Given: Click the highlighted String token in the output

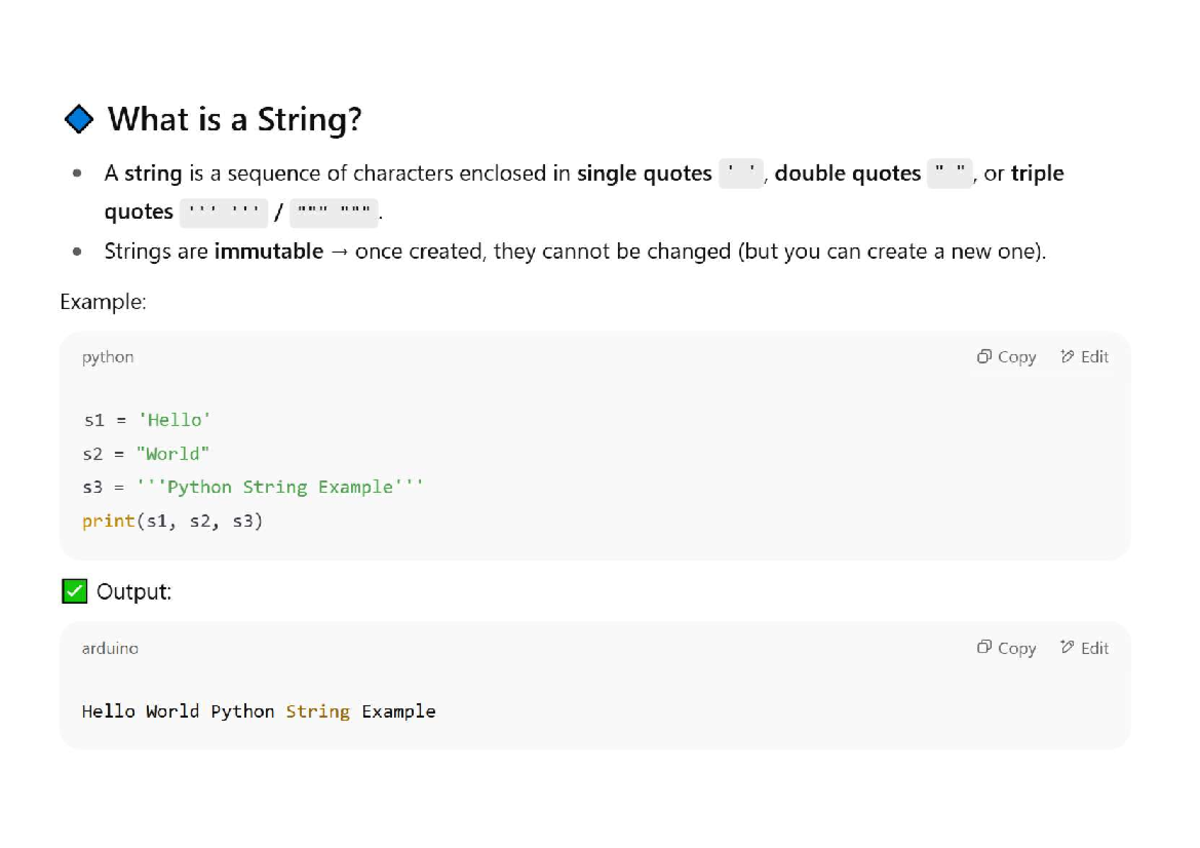Looking at the screenshot, I should (x=318, y=711).
